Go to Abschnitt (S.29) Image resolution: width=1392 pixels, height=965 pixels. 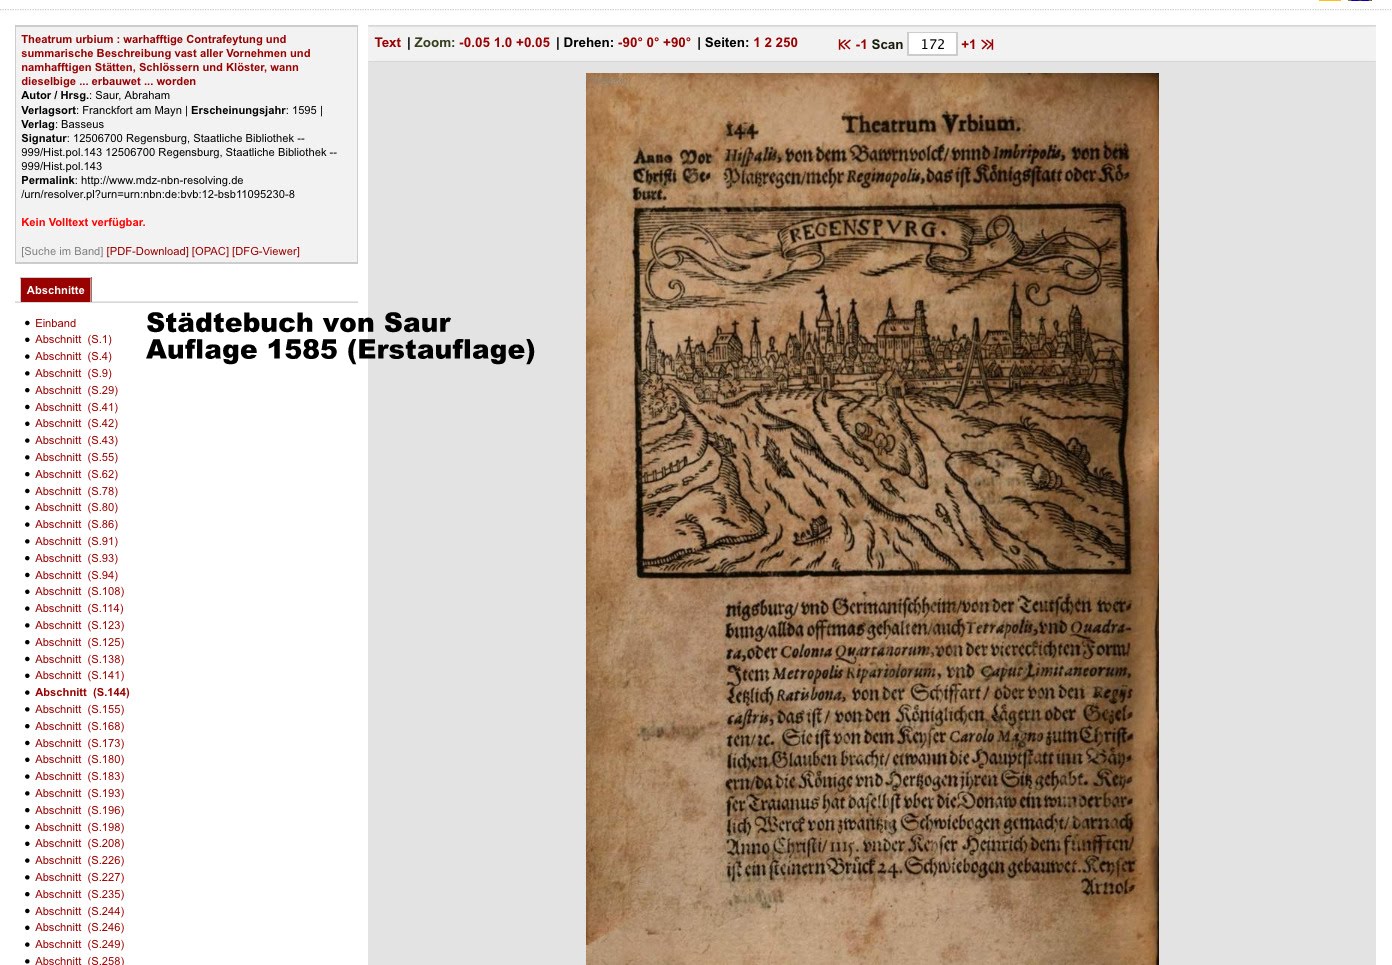coord(76,391)
